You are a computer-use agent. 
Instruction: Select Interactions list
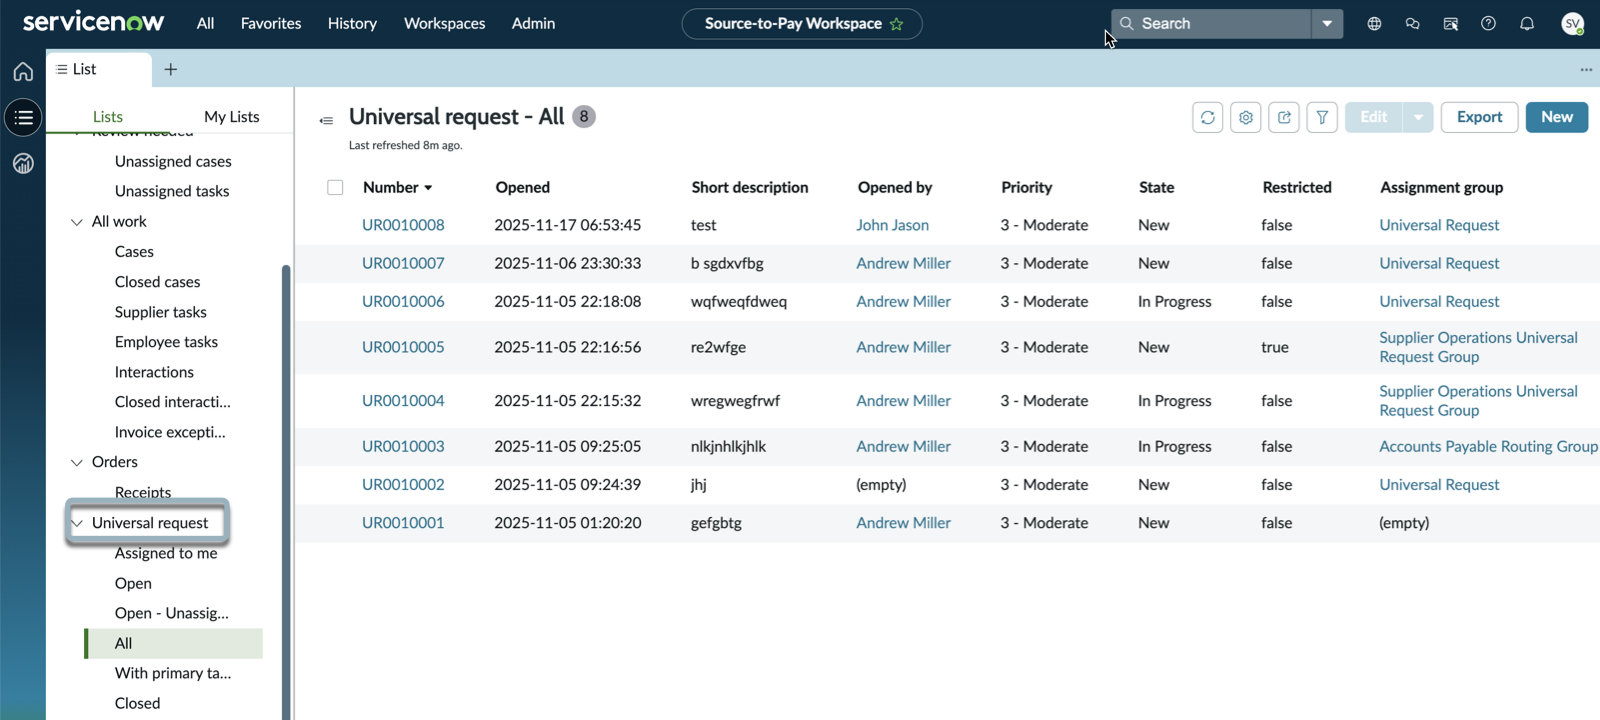154,372
